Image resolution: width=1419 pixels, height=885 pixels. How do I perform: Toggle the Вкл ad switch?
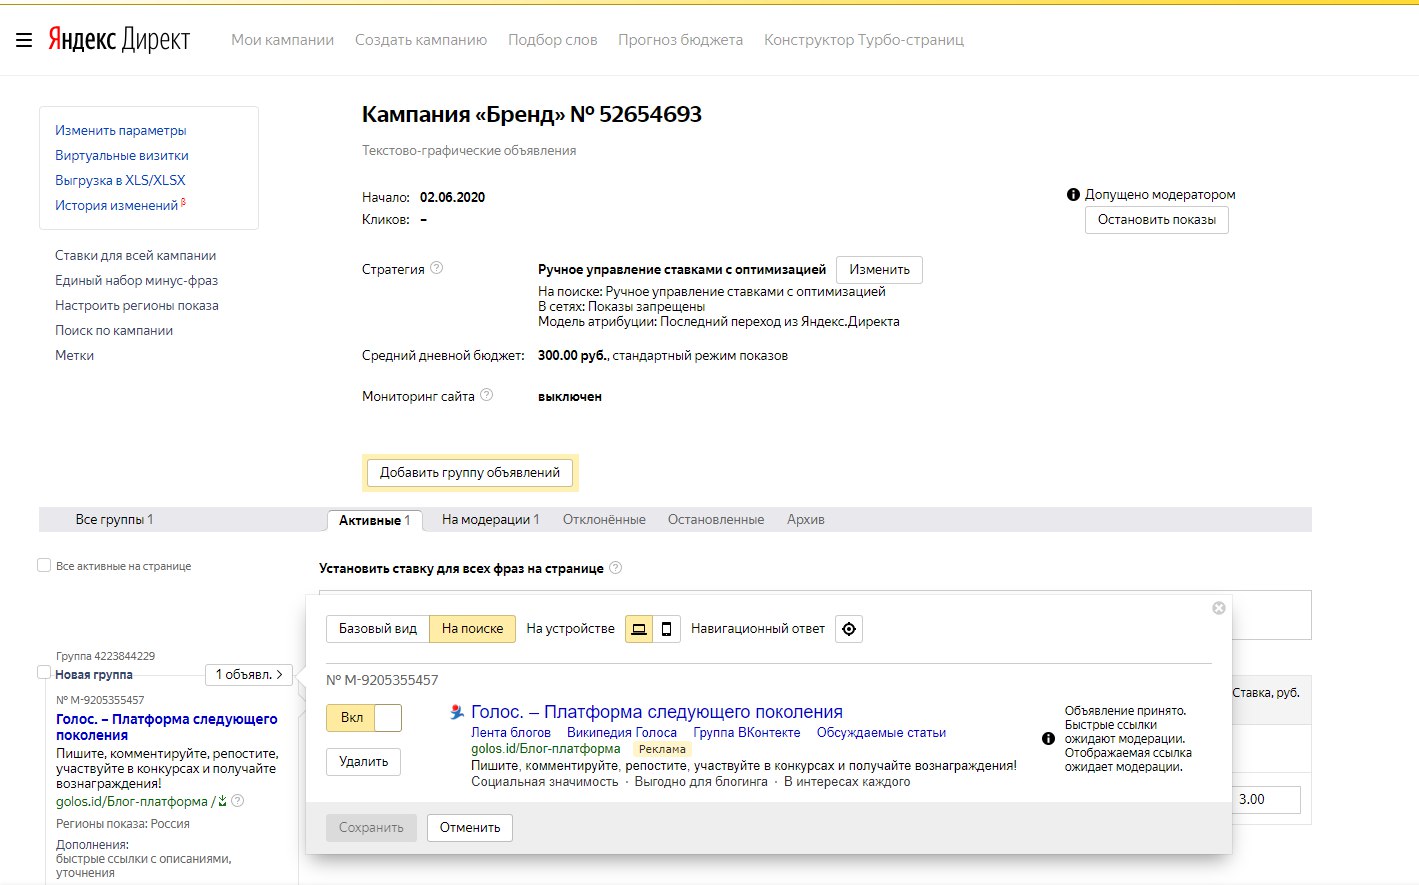[x=364, y=718]
